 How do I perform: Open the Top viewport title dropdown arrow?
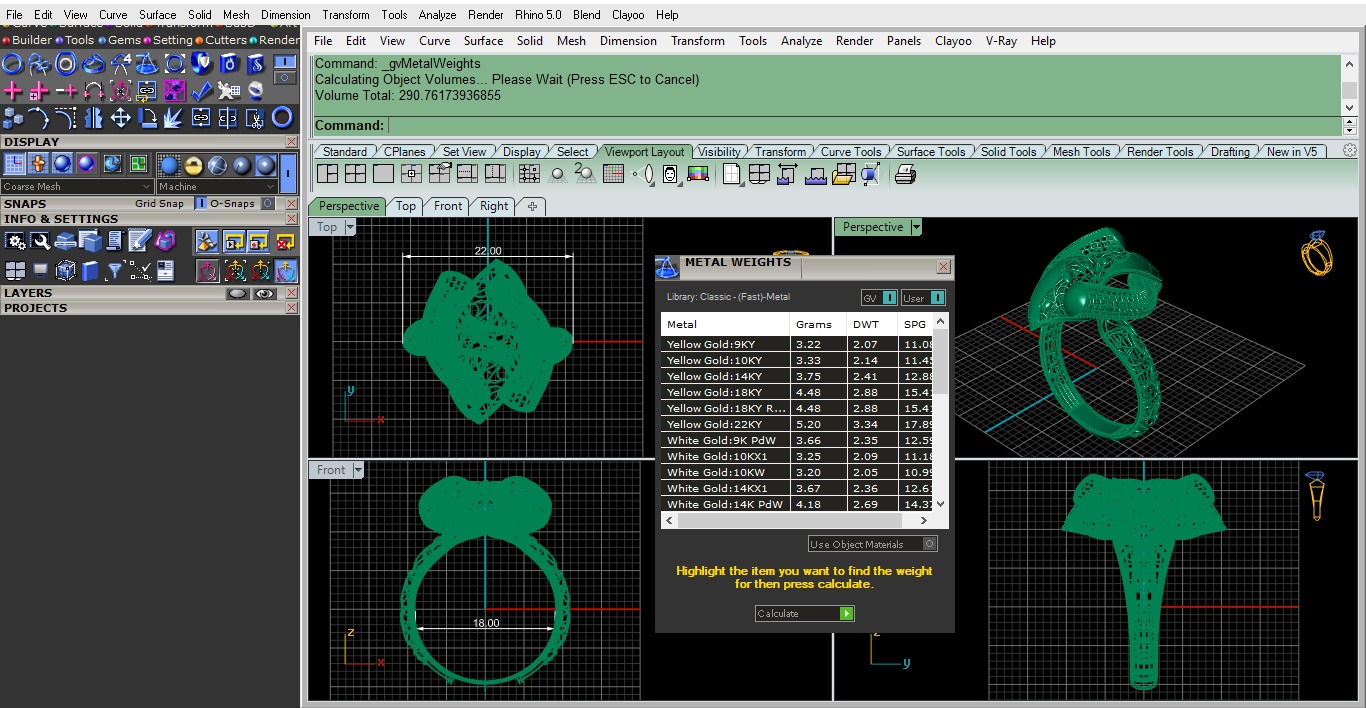coord(350,227)
